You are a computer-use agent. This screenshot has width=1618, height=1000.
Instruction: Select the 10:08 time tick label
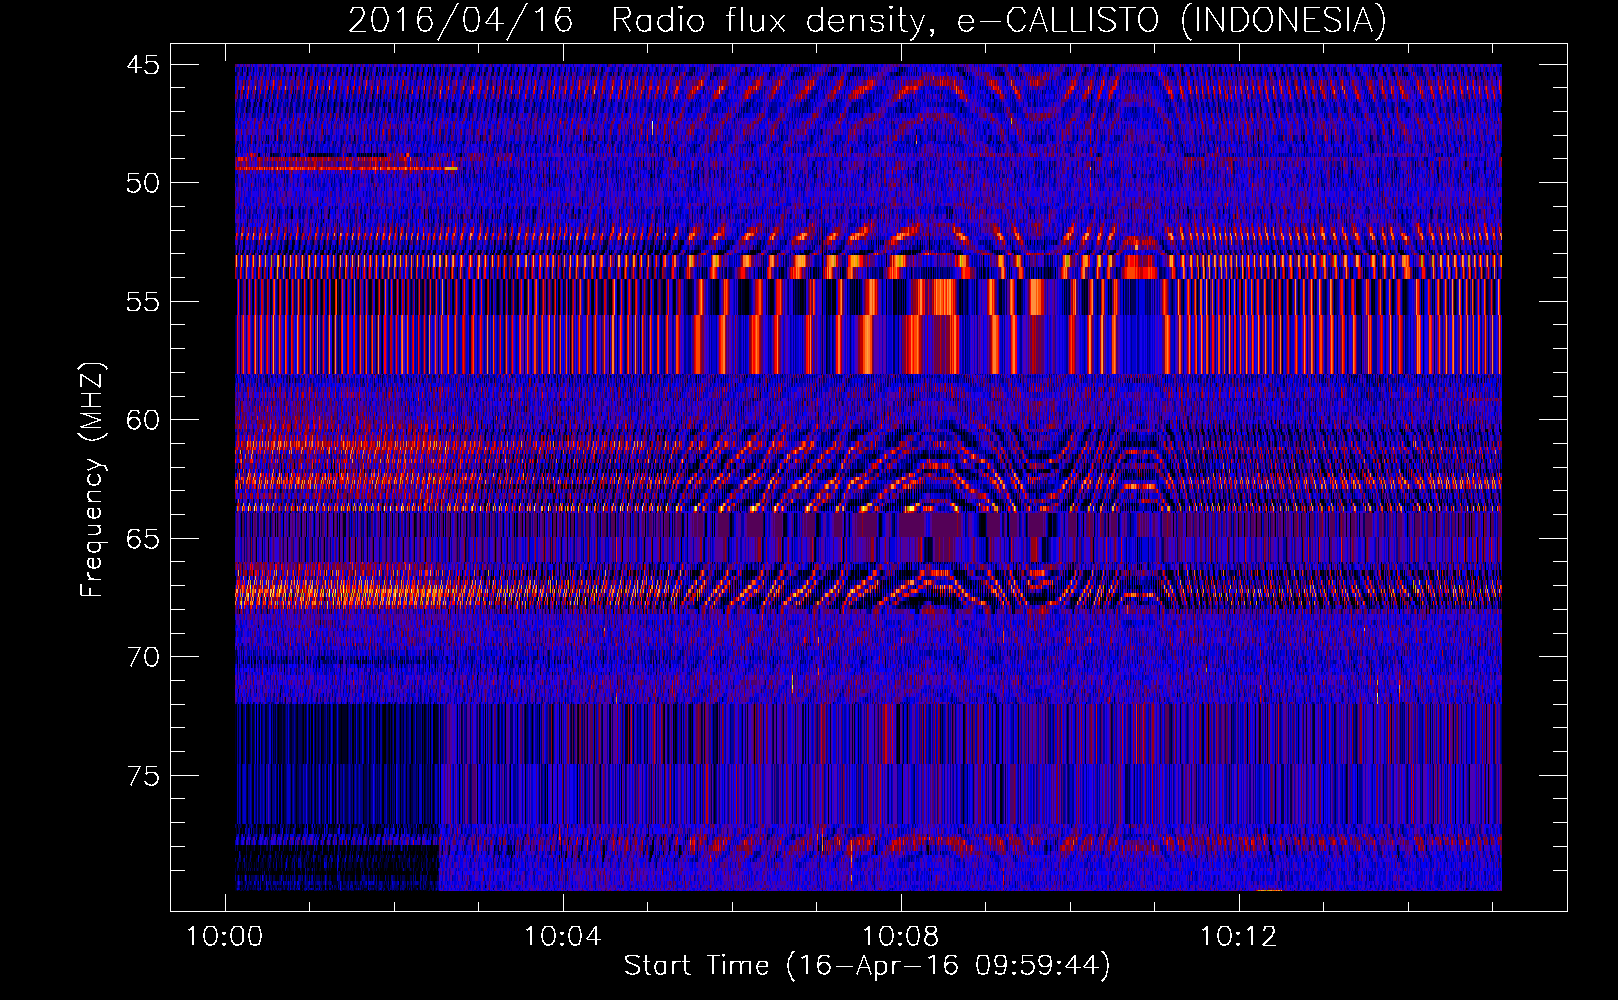coord(901,937)
